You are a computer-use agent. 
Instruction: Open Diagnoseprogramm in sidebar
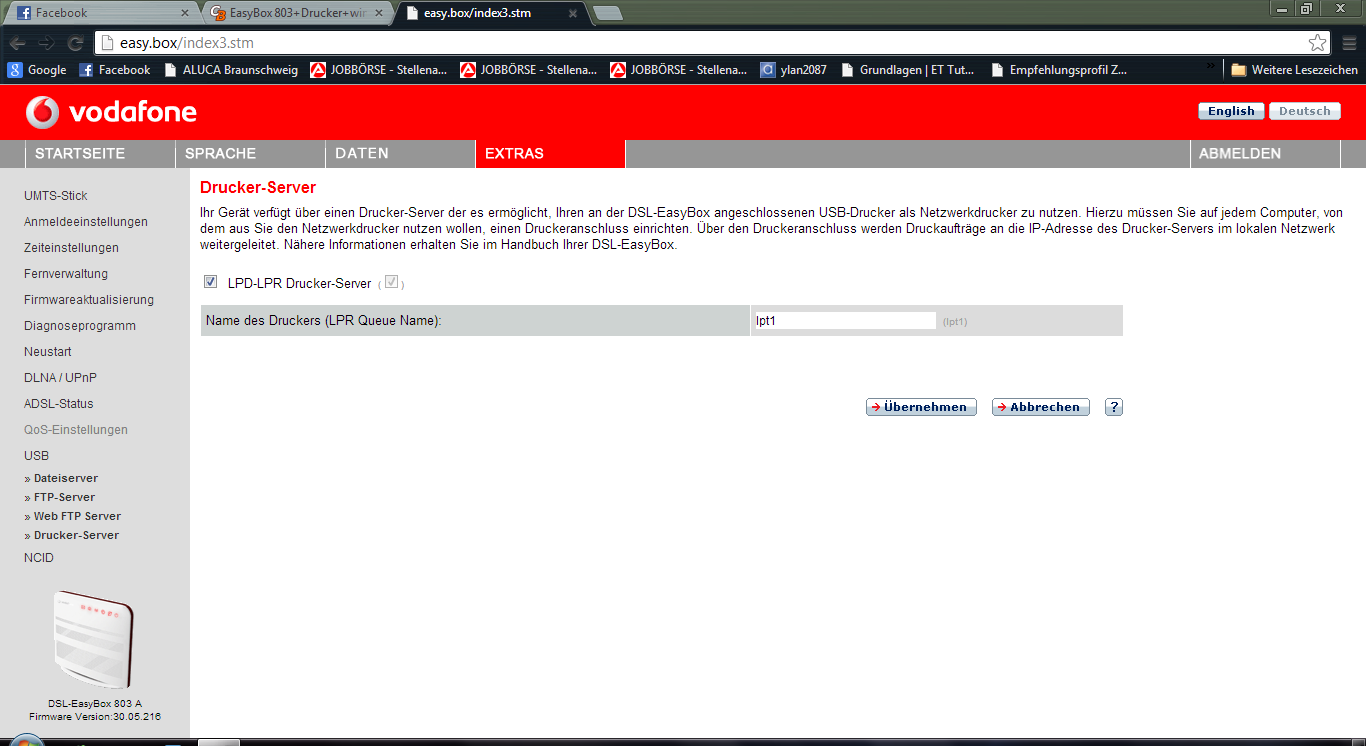(80, 326)
